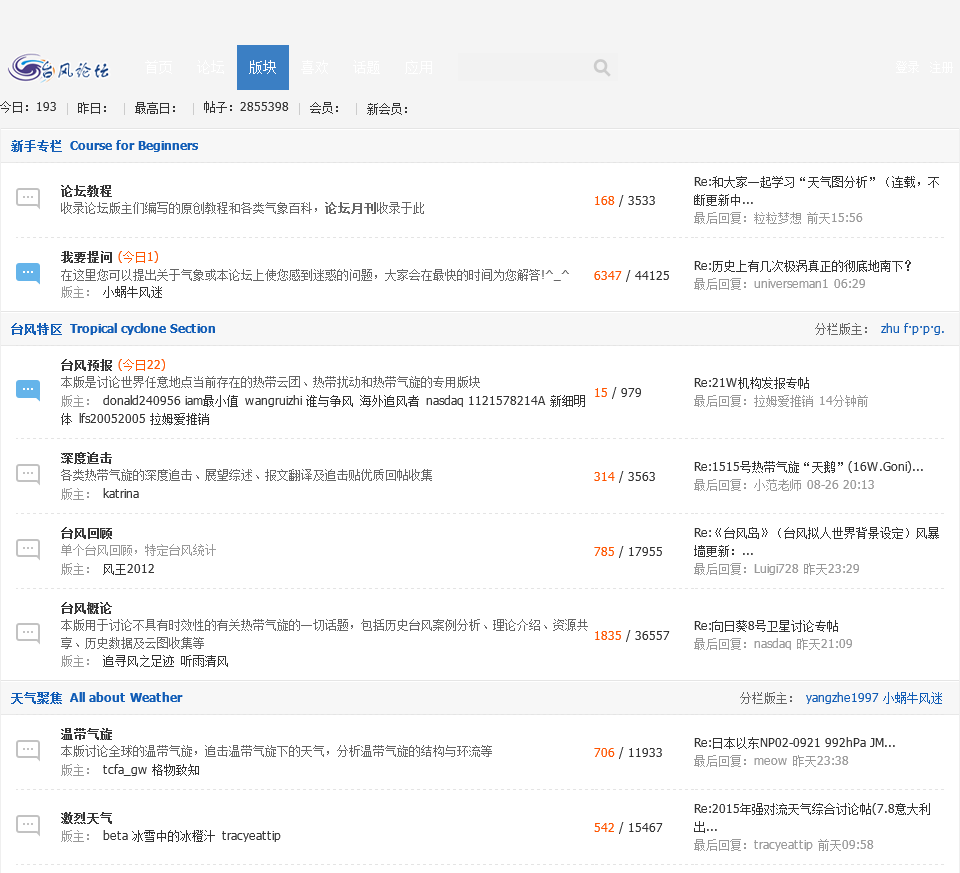The height and width of the screenshot is (873, 960).
Task: Click the search input field
Action: (522, 68)
